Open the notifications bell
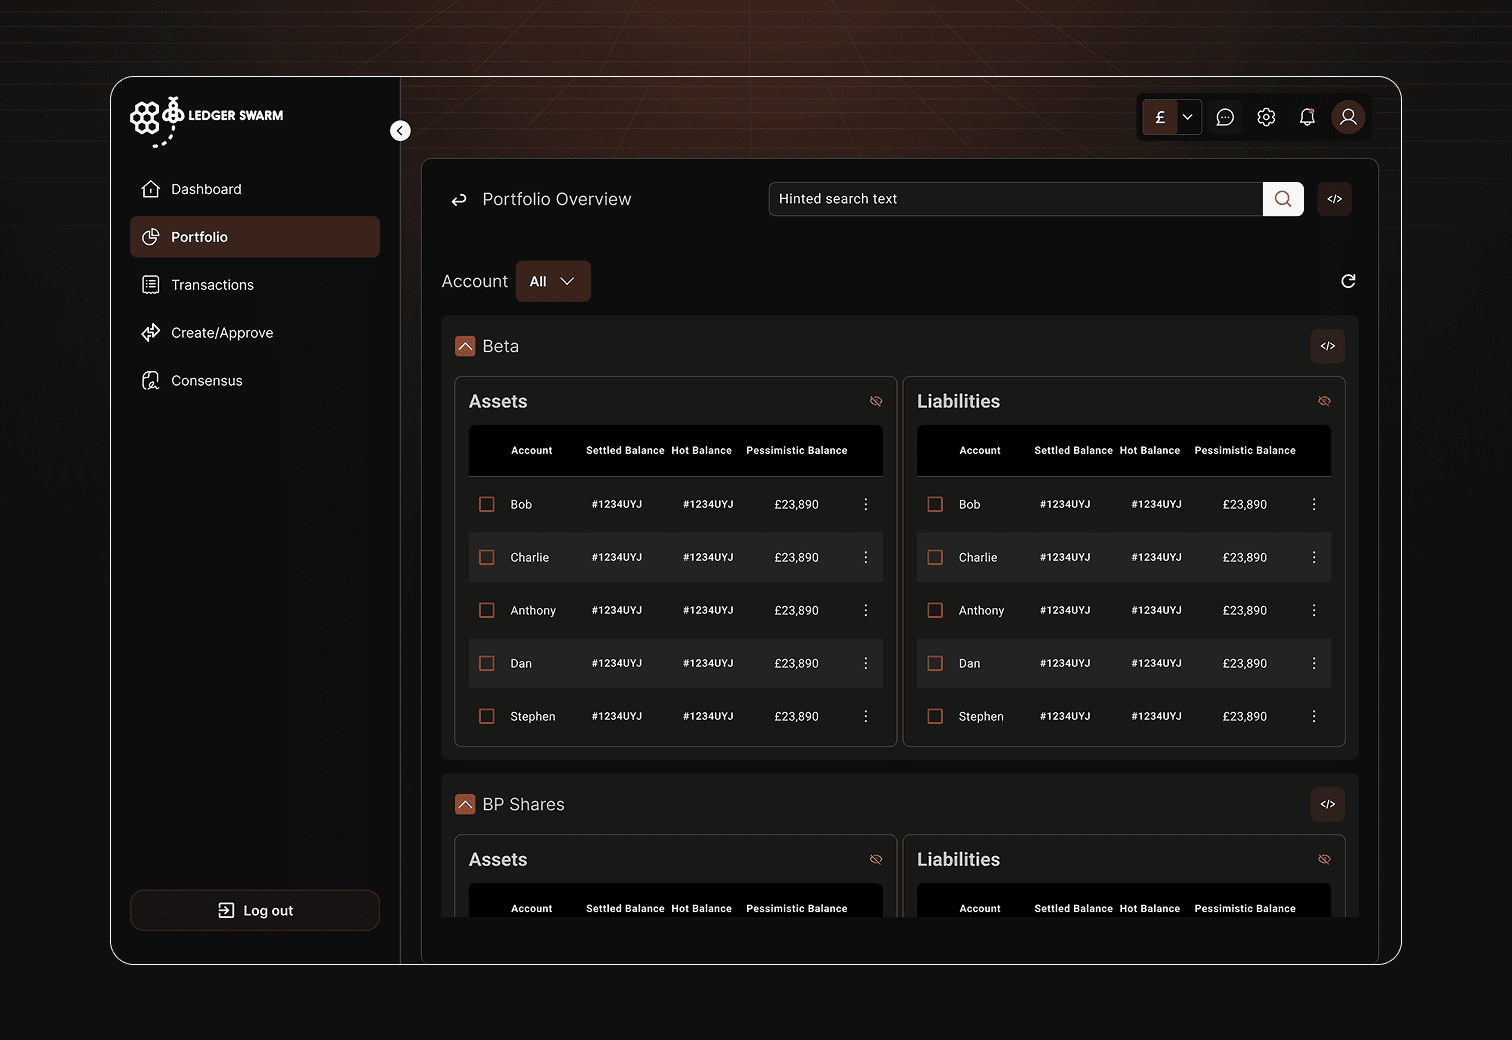 (1307, 117)
